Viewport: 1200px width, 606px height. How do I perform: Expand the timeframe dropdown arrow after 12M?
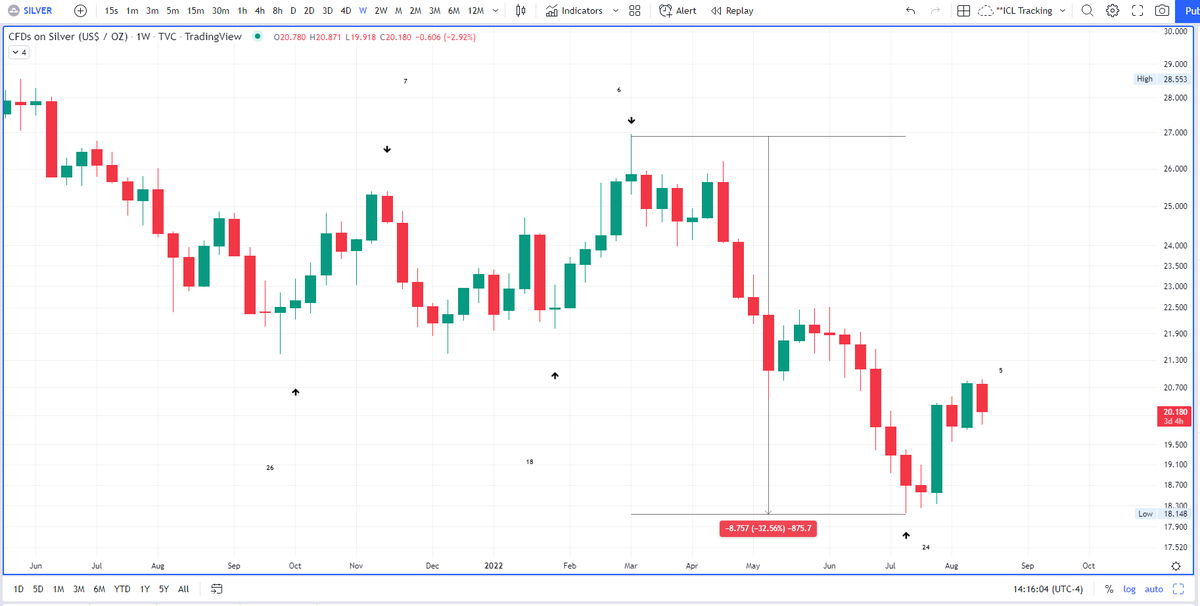[x=495, y=10]
